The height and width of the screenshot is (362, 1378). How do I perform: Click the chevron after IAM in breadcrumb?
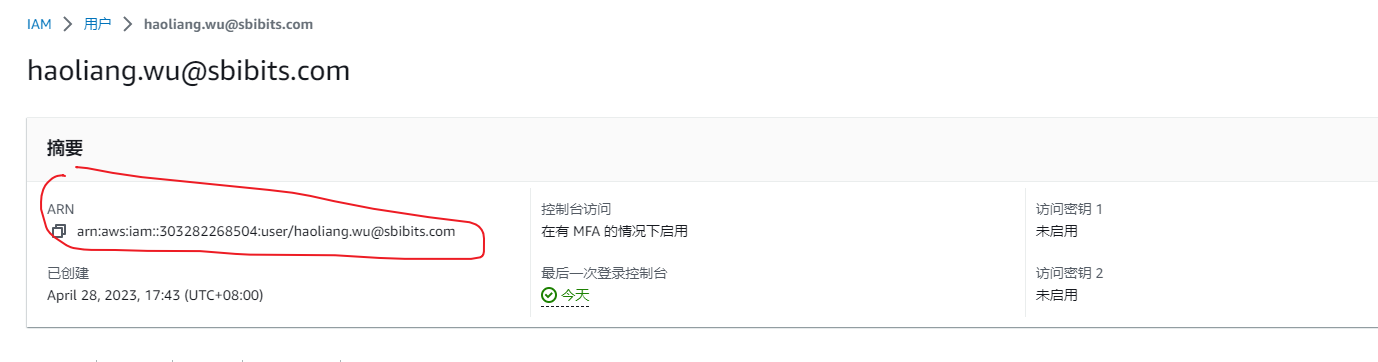[67, 24]
